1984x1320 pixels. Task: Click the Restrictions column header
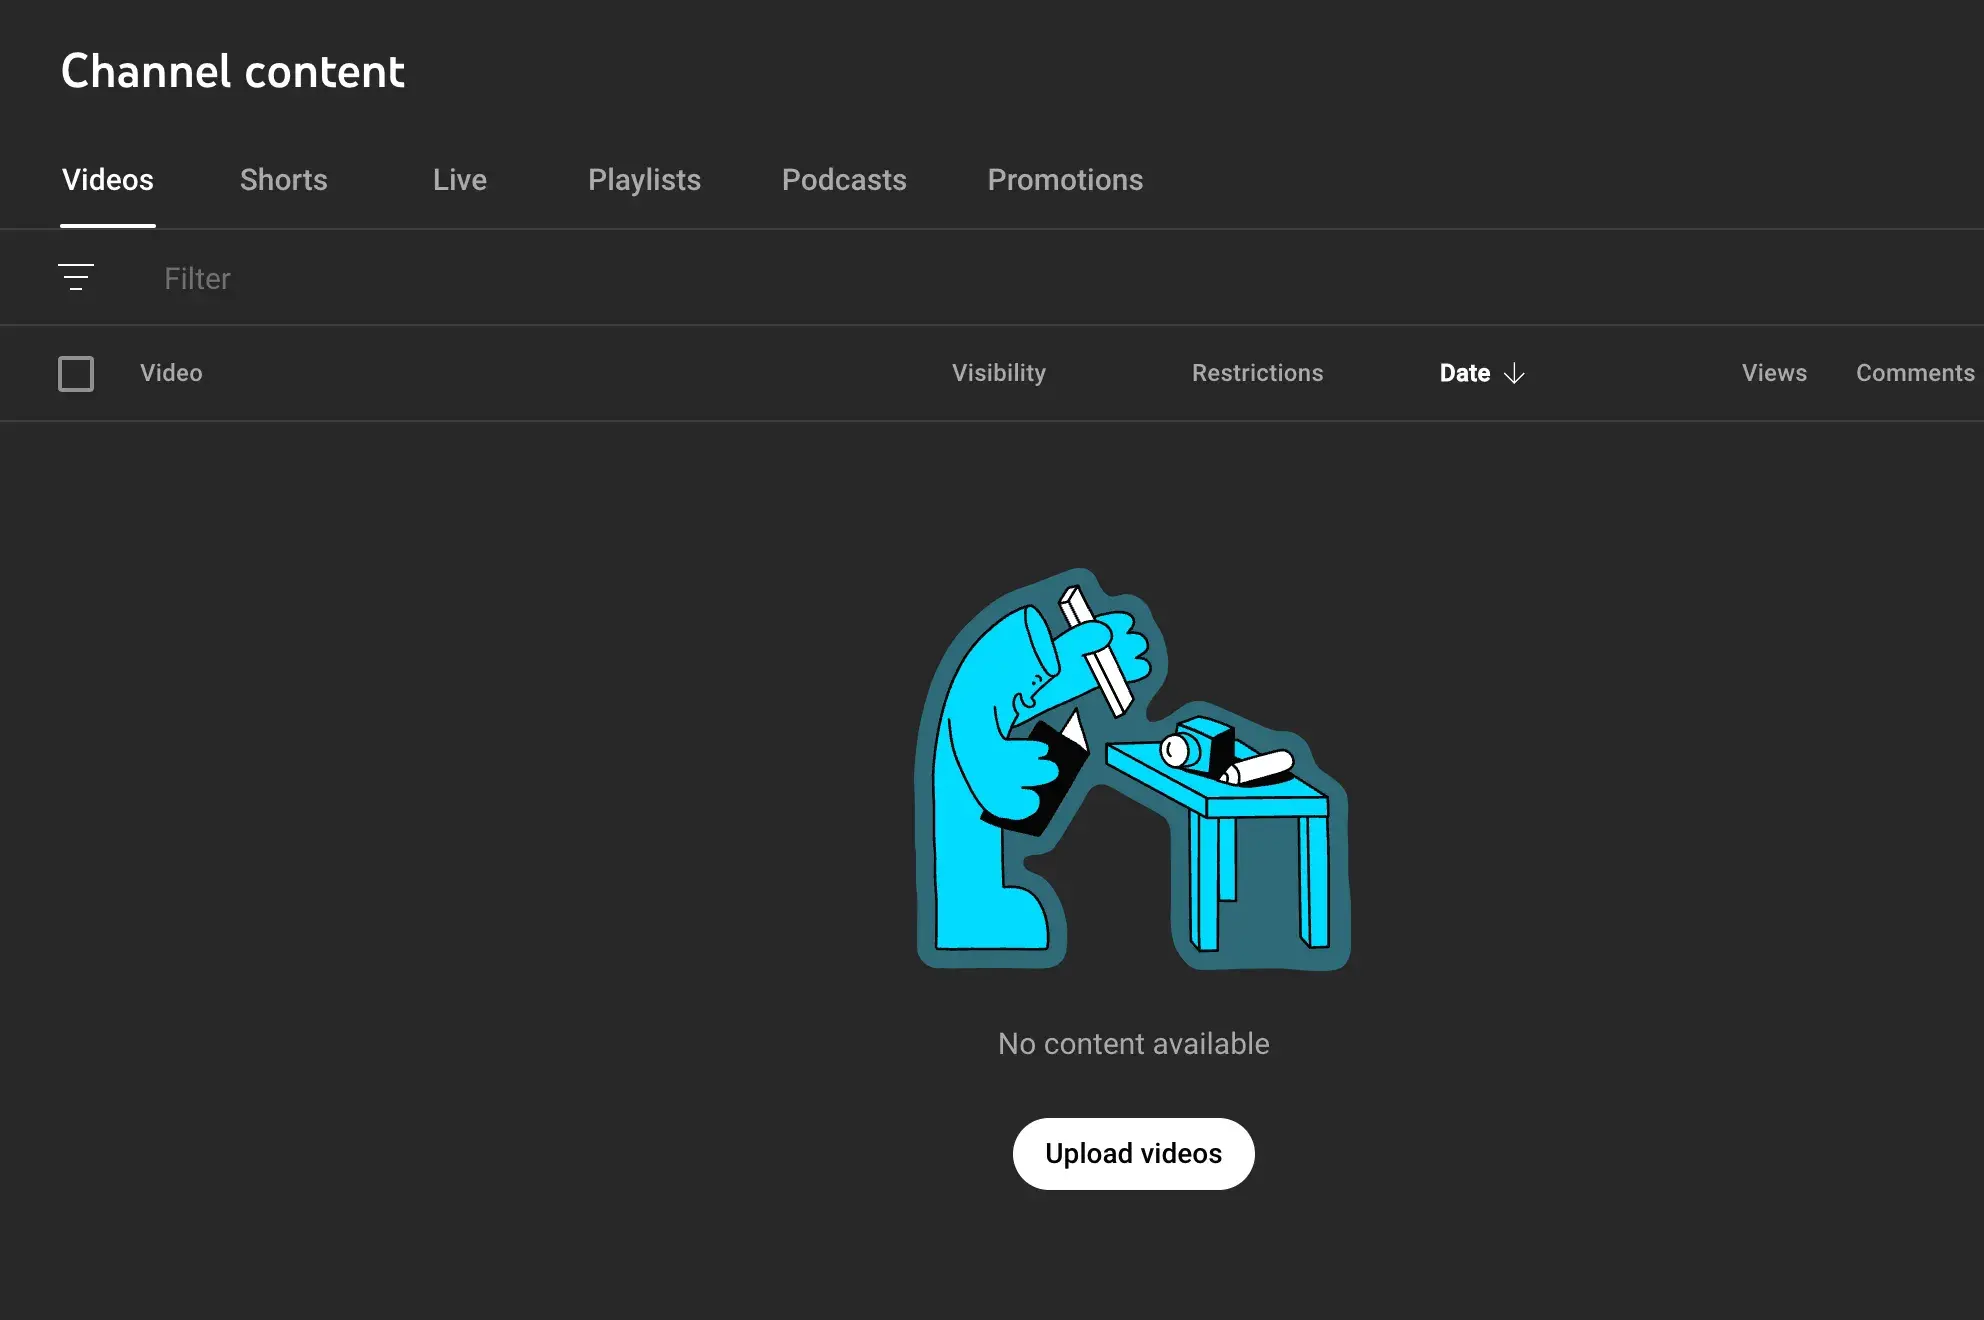coord(1258,373)
